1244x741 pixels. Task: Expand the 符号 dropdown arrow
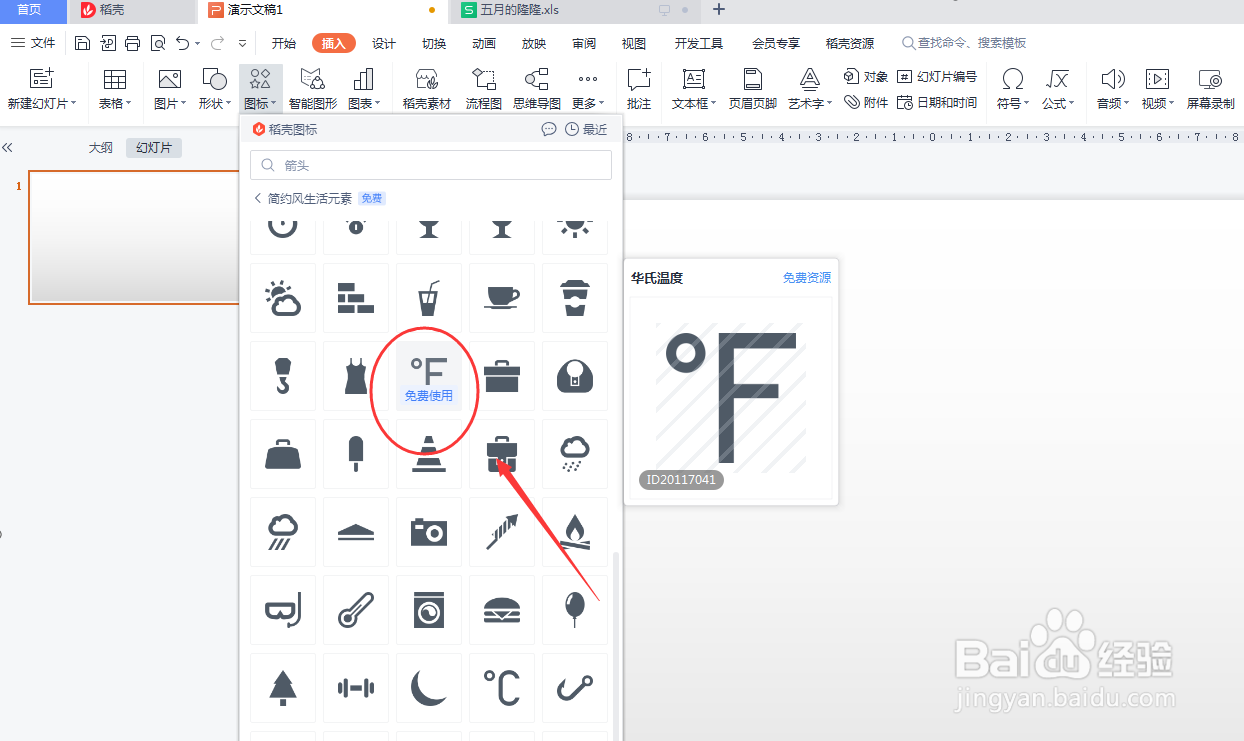tap(1027, 104)
